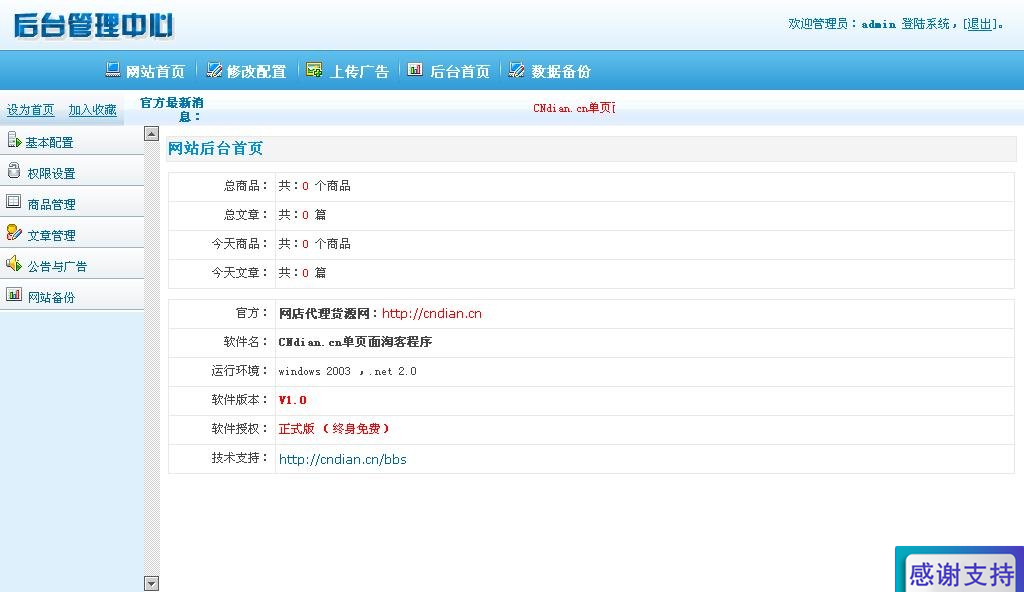Click the 退出 logout link
This screenshot has height=592, width=1024.
979,24
